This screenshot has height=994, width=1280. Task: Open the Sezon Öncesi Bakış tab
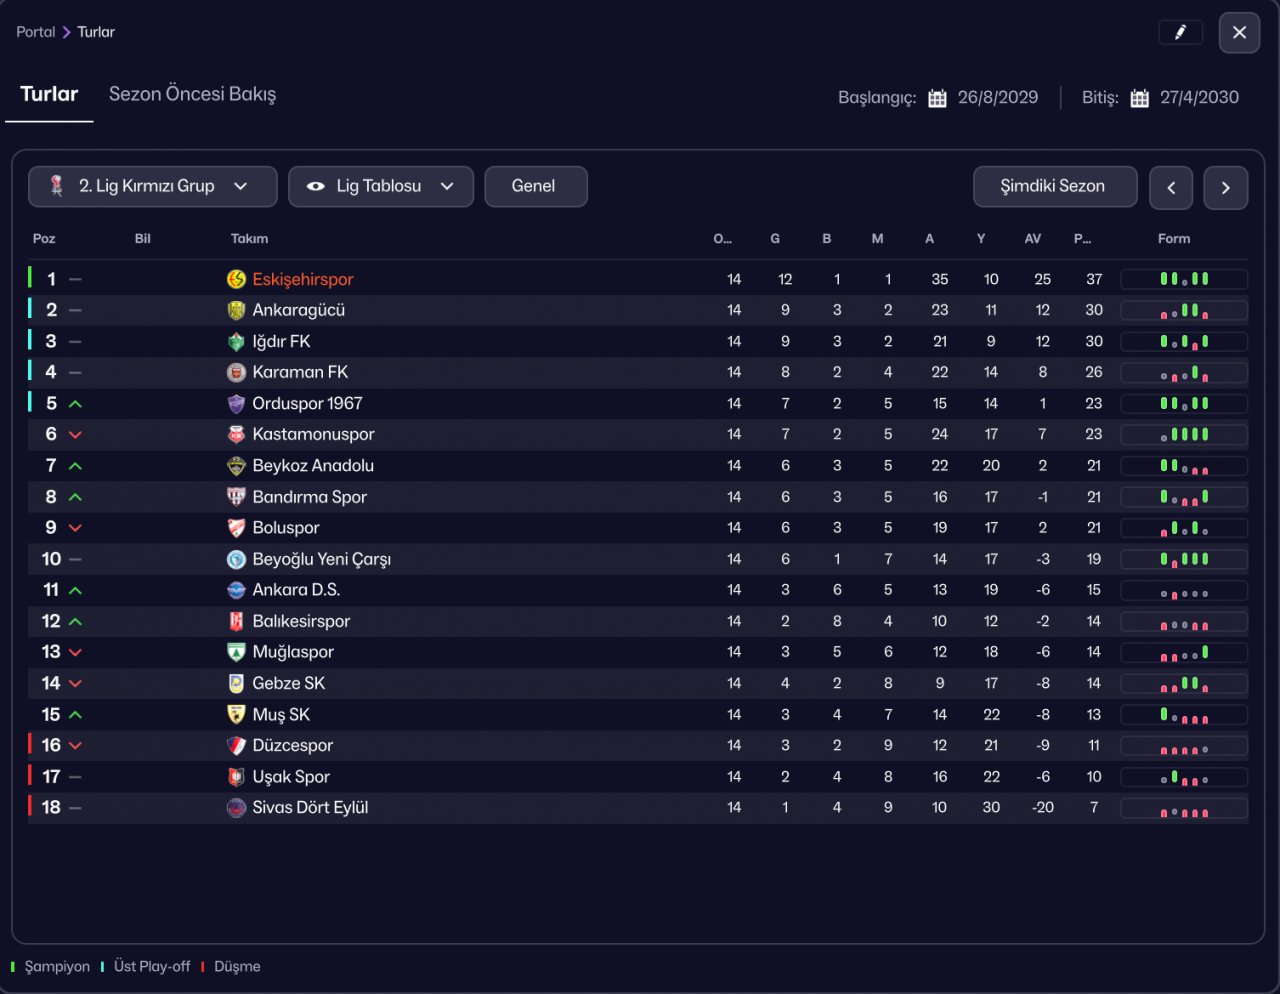(x=192, y=94)
